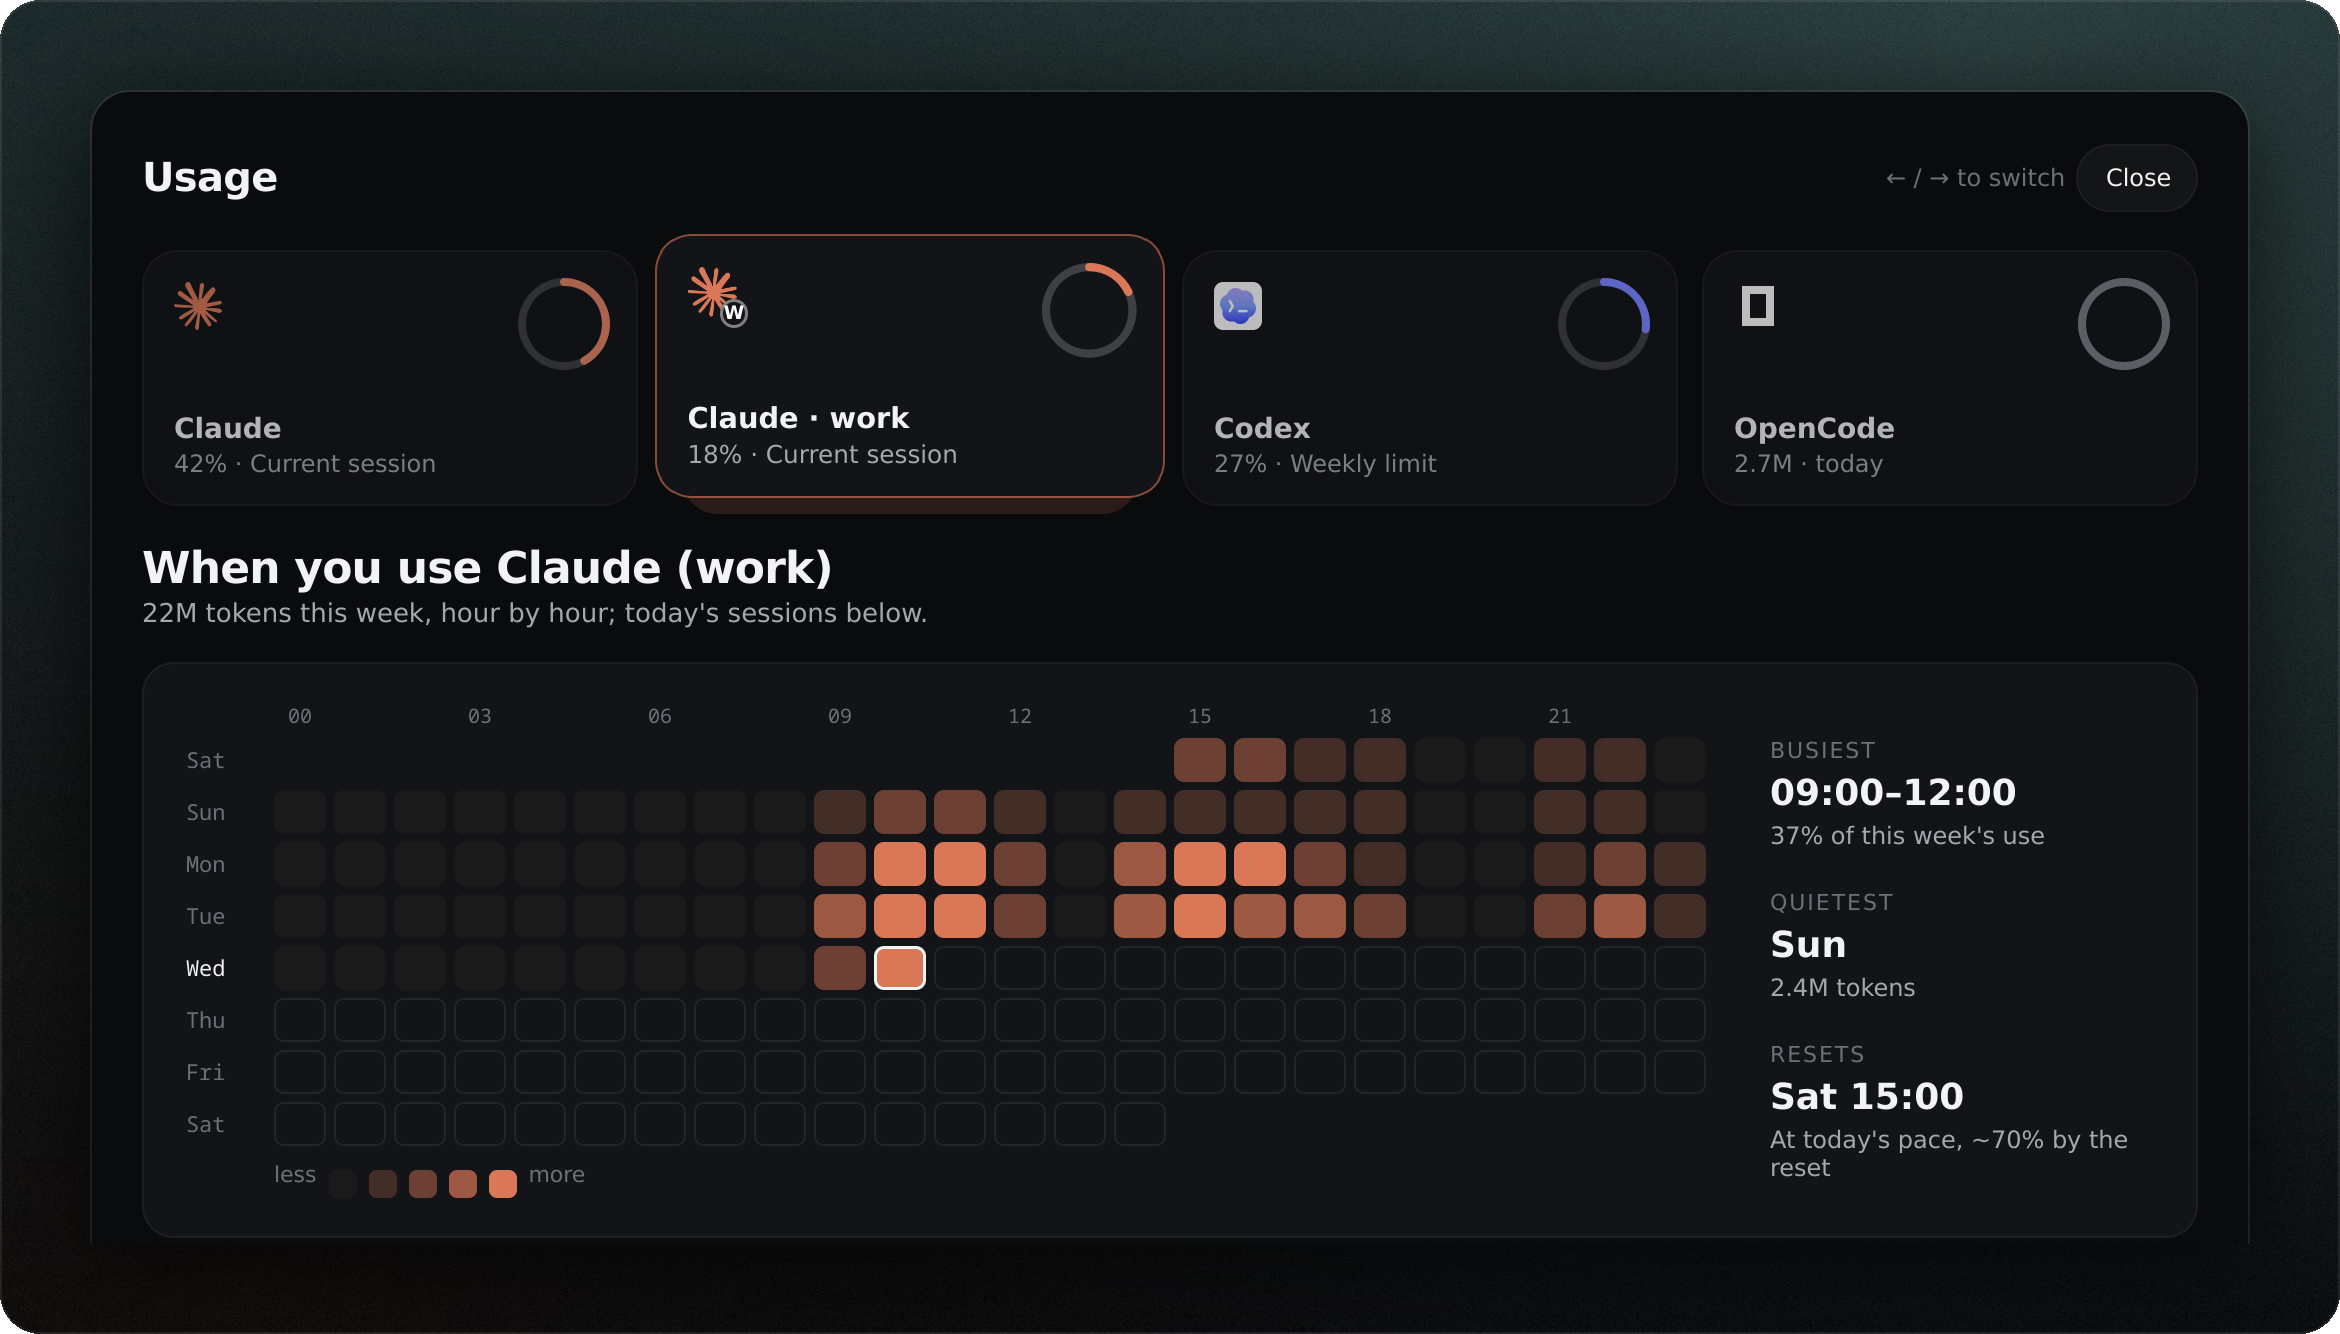Select the Claude · work usage card
The height and width of the screenshot is (1334, 2340).
[910, 366]
